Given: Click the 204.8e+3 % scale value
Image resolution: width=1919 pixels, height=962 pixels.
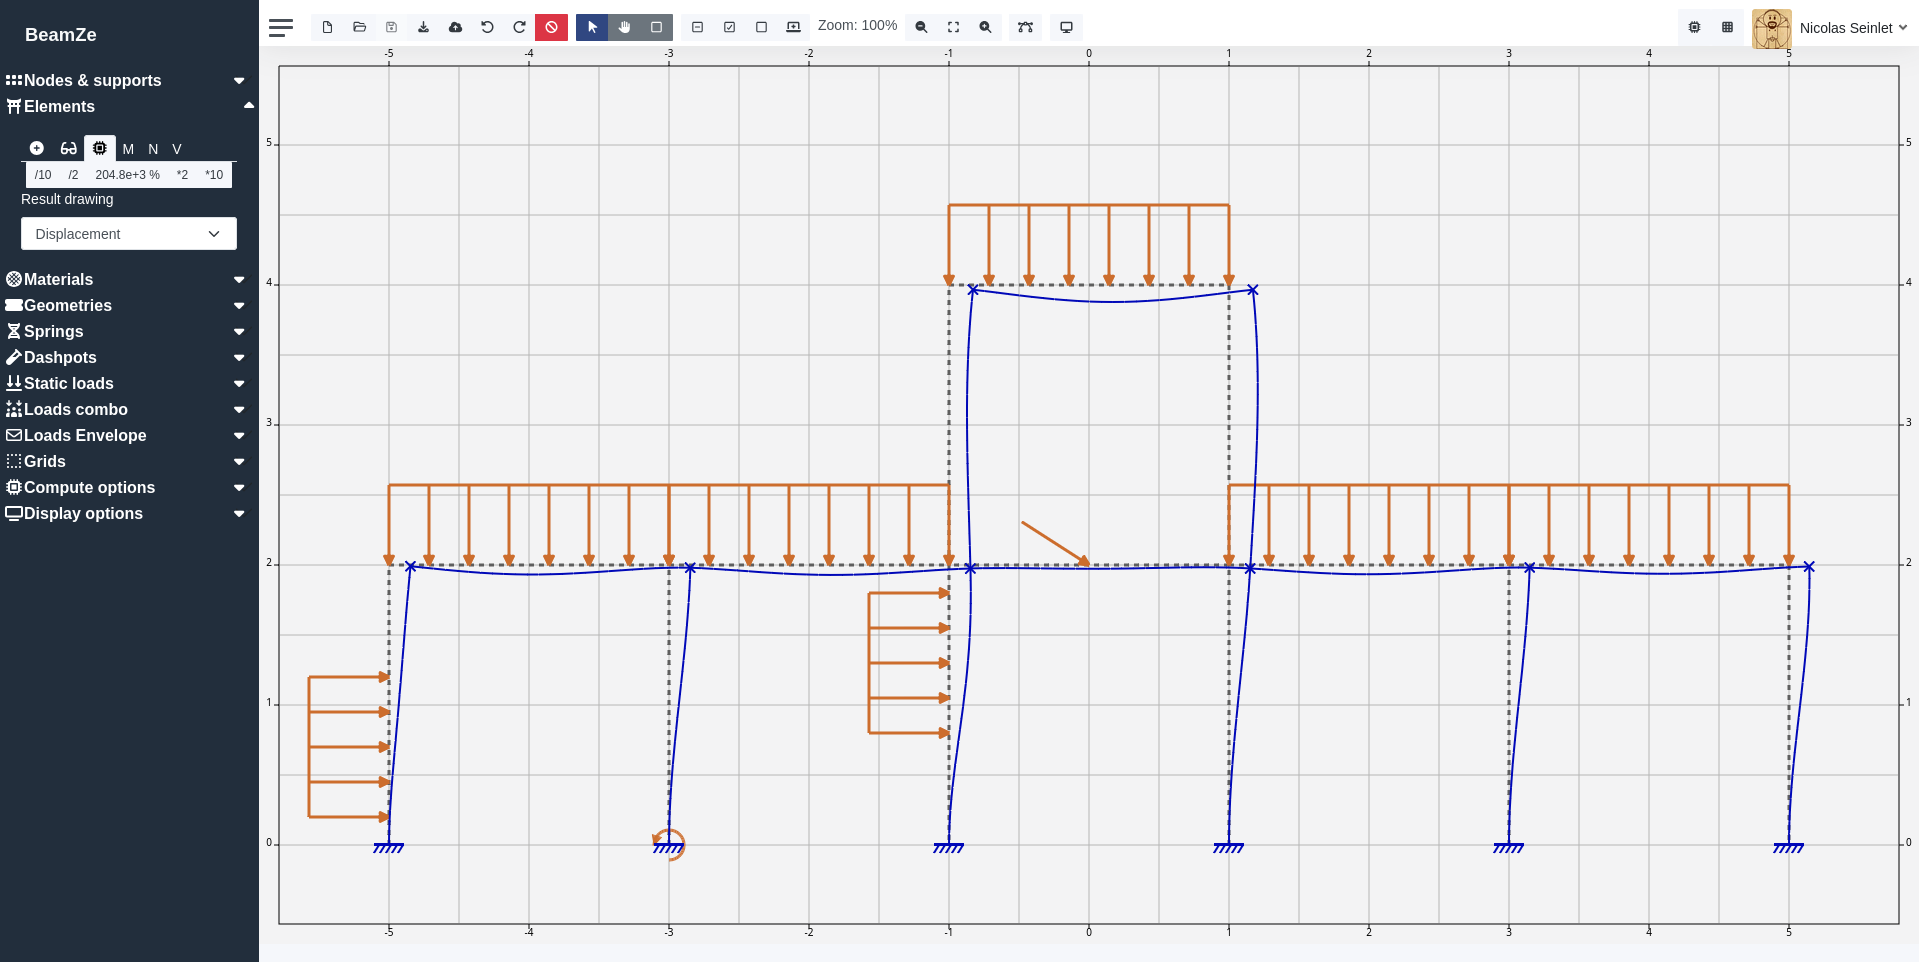Looking at the screenshot, I should (x=128, y=175).
